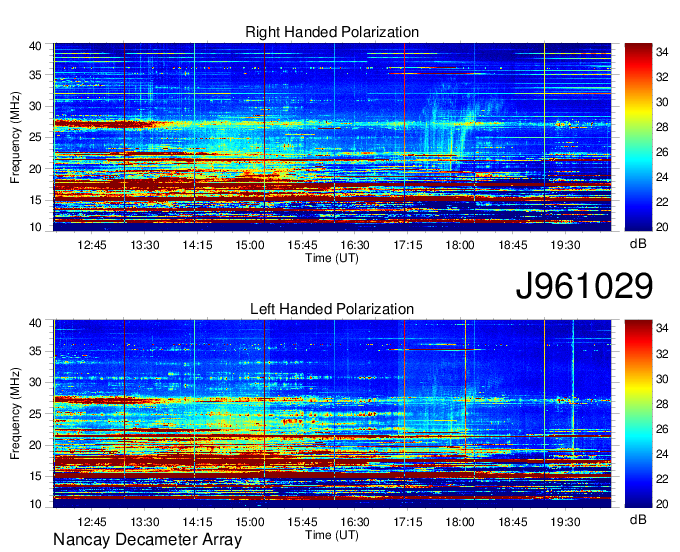Click the 28 dB value on the upper color bar
Viewport: 680px width, 552px height.
[662, 127]
